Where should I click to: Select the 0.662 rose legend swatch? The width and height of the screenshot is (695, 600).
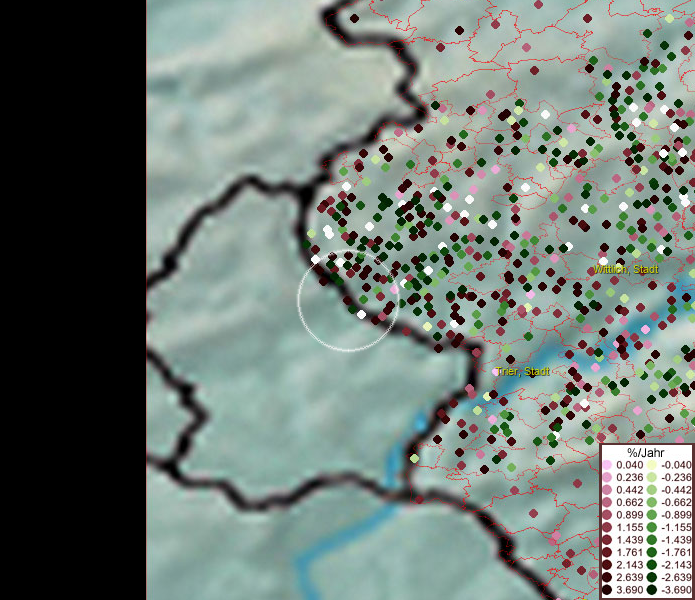[x=607, y=503]
